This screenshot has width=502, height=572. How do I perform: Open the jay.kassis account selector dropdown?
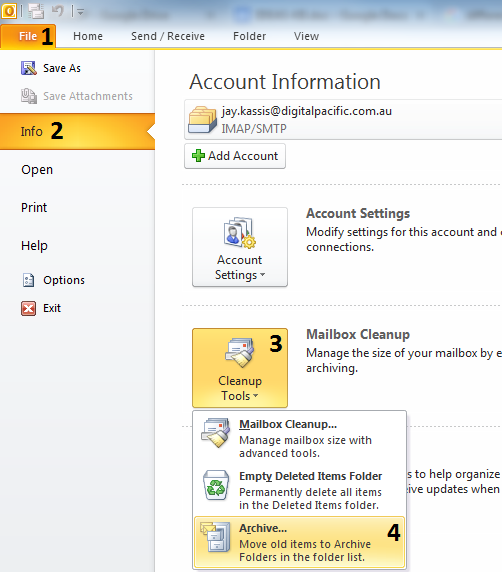click(x=343, y=120)
